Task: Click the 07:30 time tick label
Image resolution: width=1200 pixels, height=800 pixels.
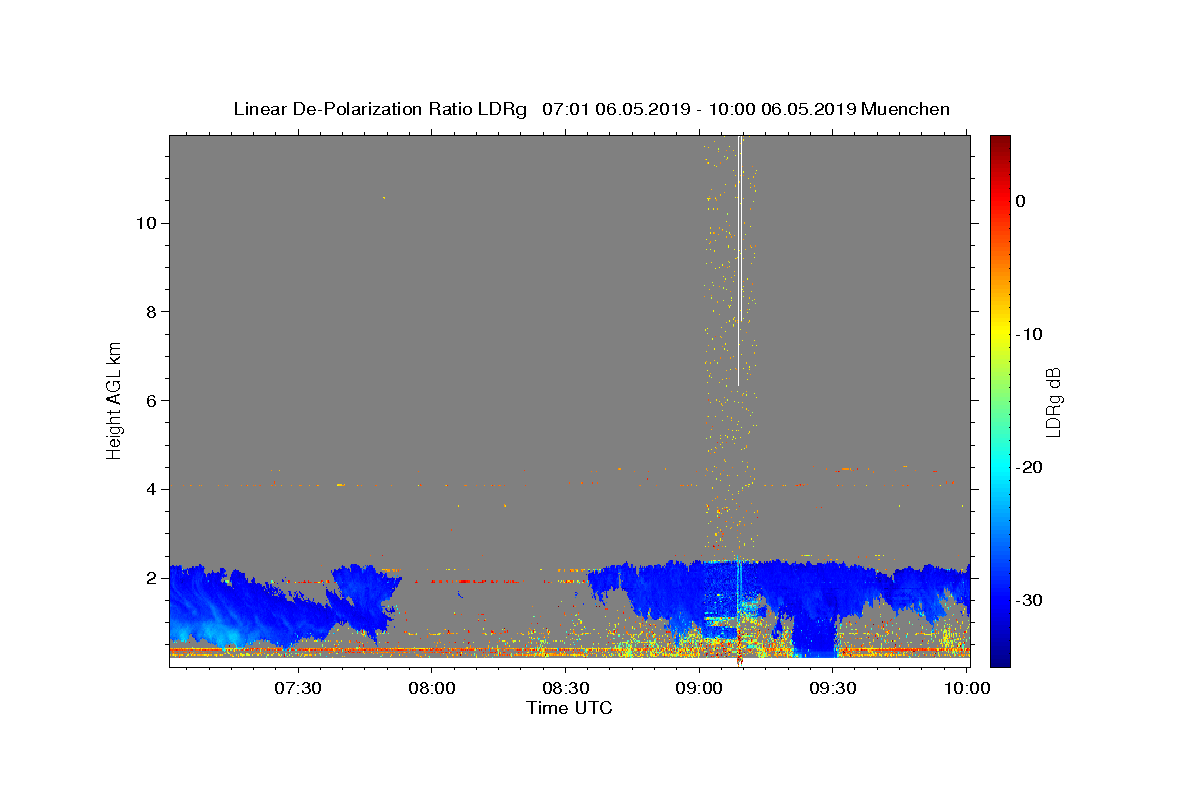Action: pyautogui.click(x=297, y=688)
